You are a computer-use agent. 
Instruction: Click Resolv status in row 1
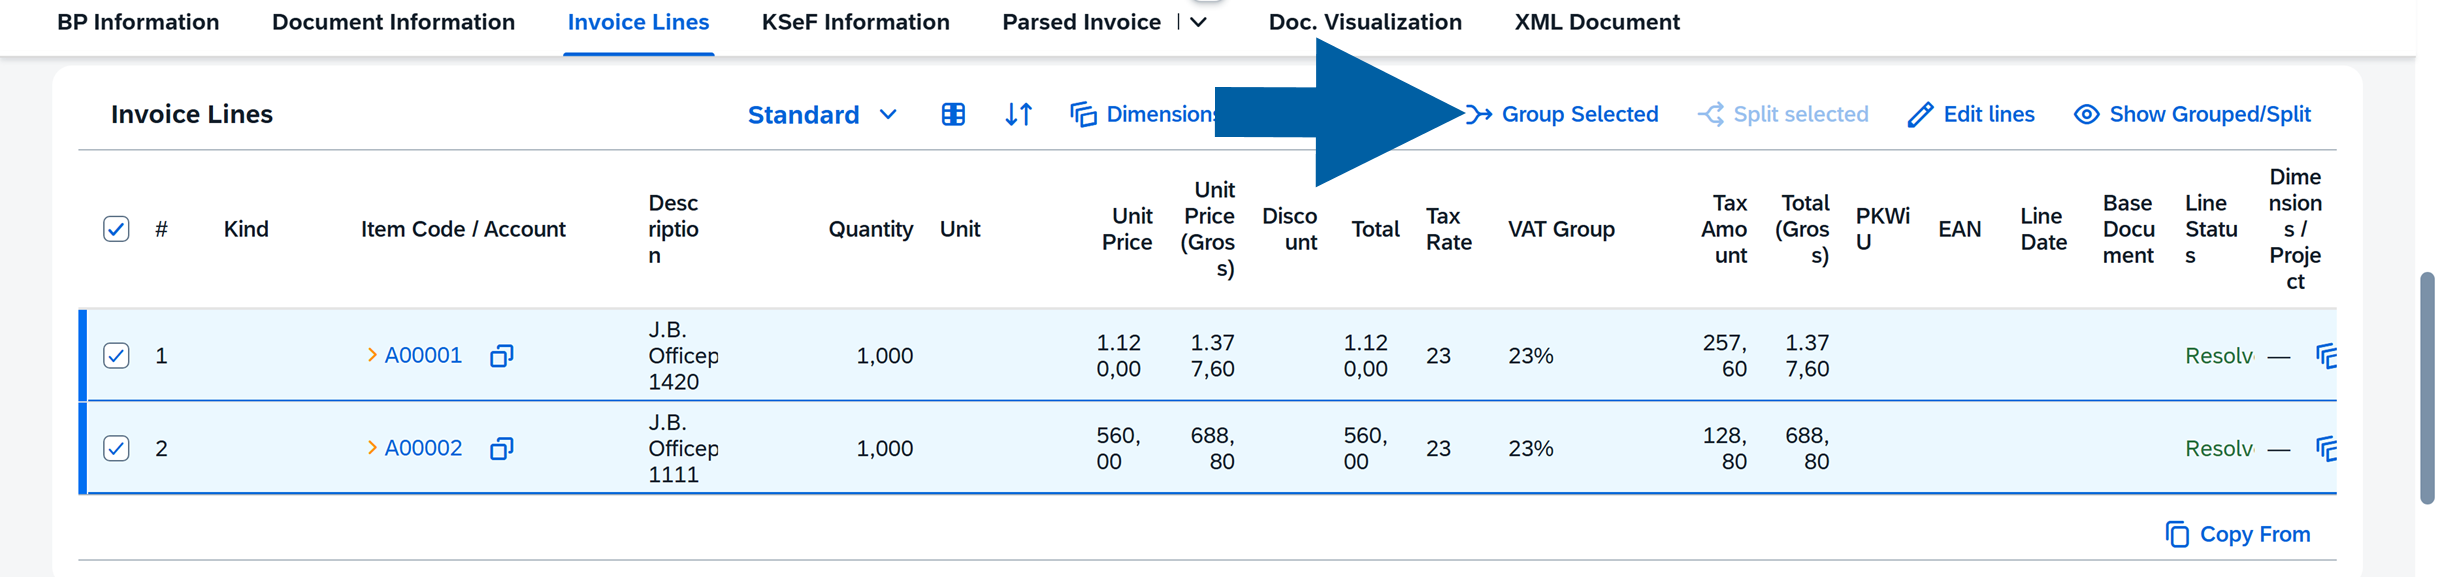[x=2218, y=356]
